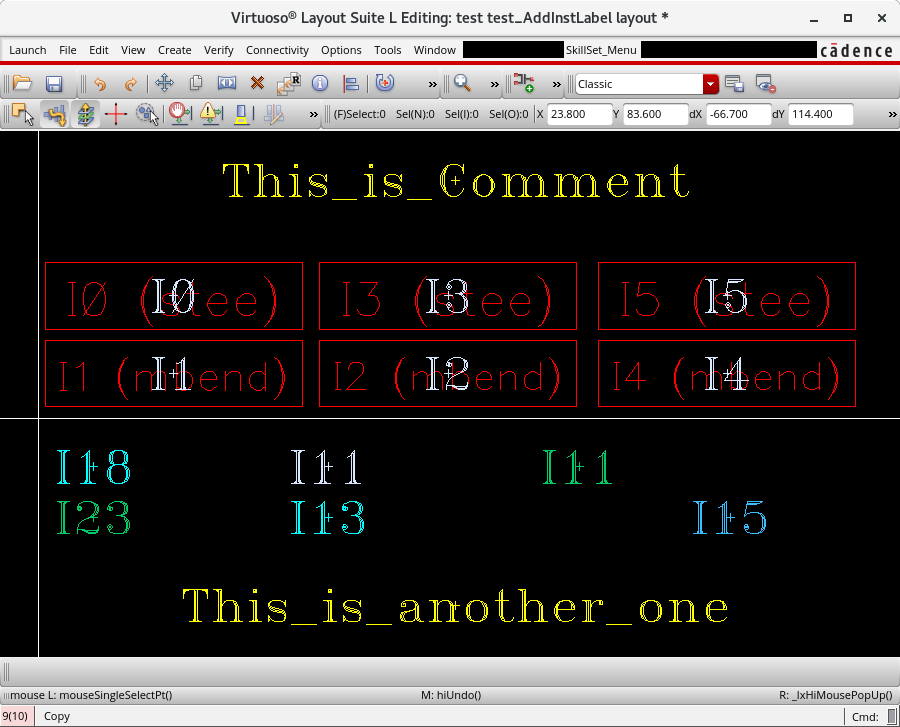Click the X coordinate field
Viewport: 900px width, 727px height.
coord(579,114)
